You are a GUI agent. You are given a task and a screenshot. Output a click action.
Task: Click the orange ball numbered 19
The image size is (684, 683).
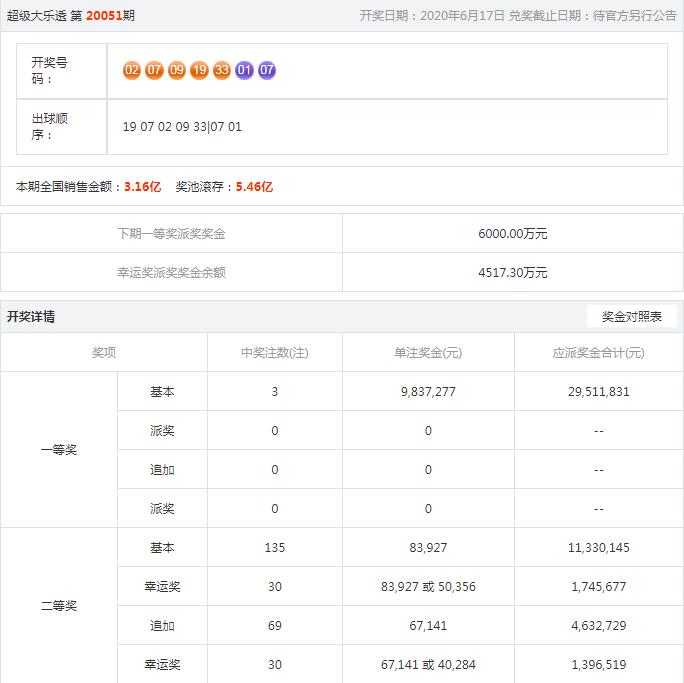[199, 70]
